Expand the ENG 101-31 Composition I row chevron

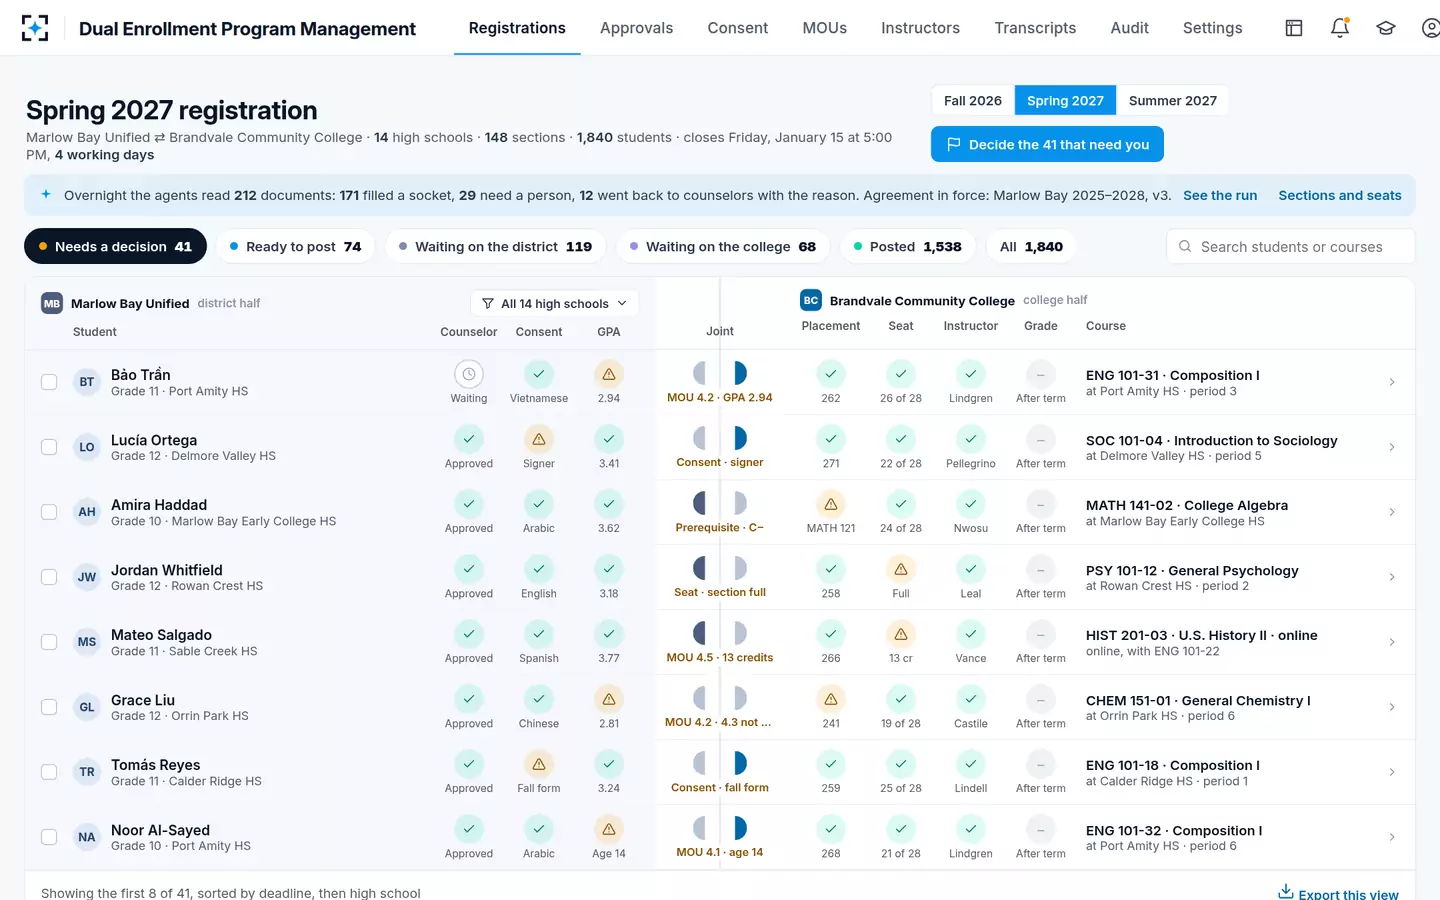click(1392, 382)
